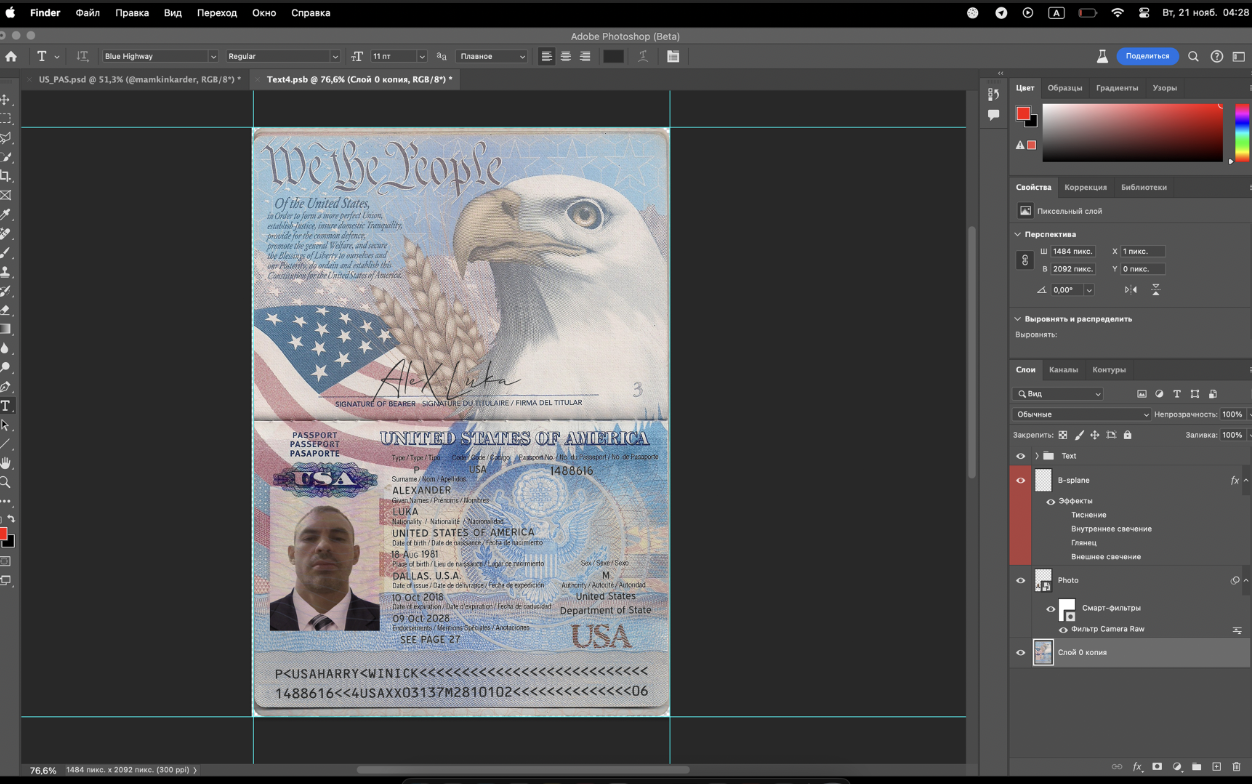
Task: Align text left
Action: pyautogui.click(x=547, y=57)
